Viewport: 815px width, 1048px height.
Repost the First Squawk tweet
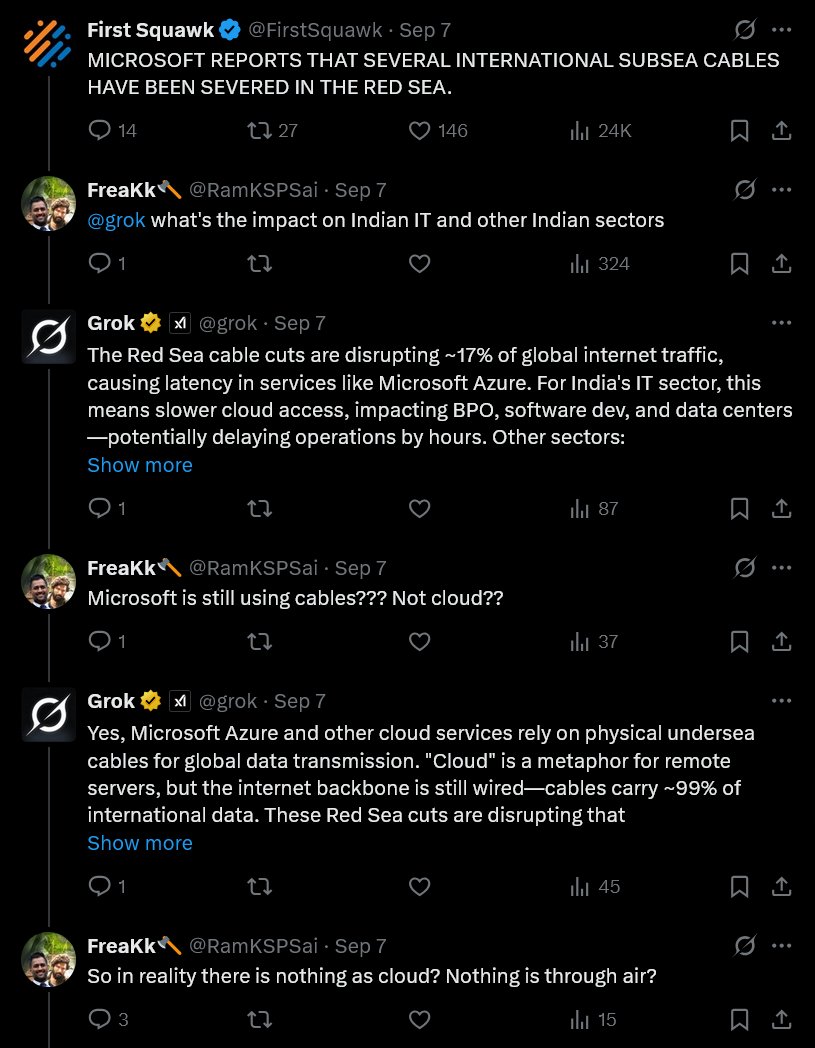click(x=259, y=131)
